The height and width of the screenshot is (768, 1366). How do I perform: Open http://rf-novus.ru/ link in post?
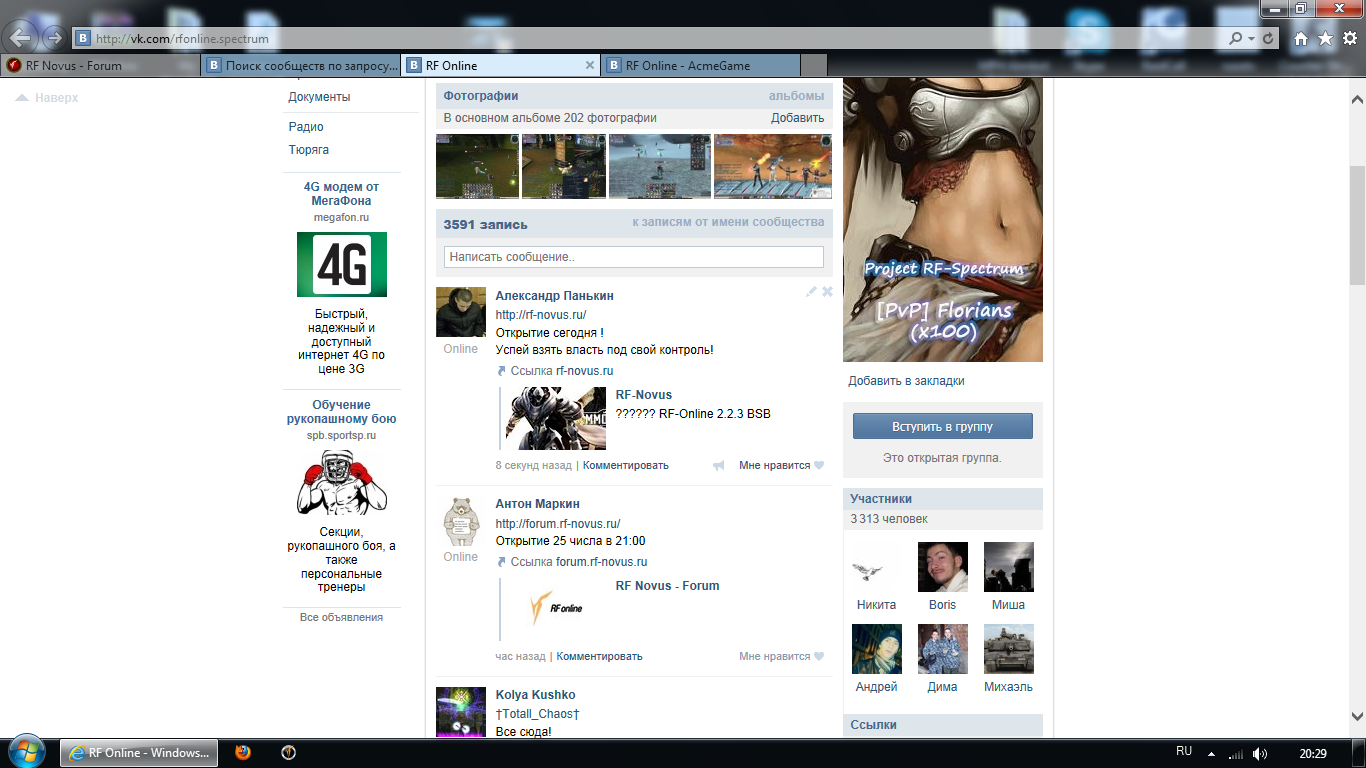point(541,315)
